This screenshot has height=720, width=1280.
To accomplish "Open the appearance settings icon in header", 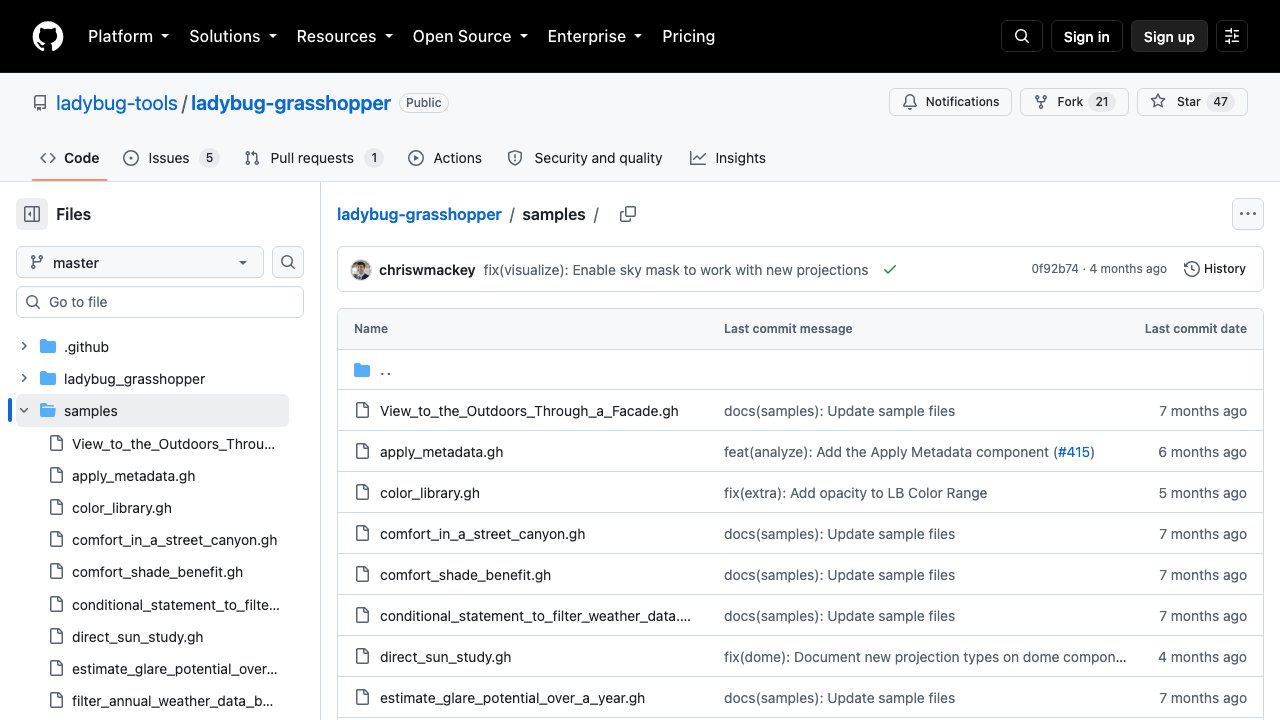I will [1232, 37].
